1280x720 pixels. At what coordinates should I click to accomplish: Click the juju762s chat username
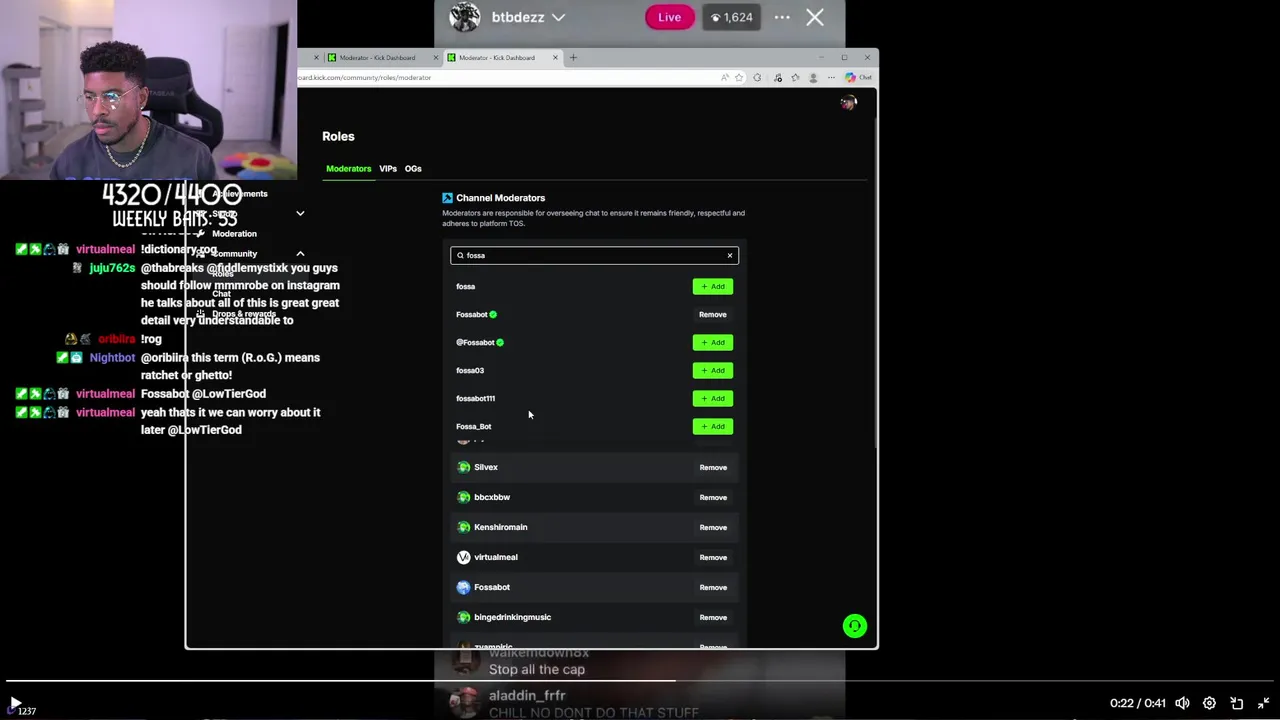pos(112,268)
